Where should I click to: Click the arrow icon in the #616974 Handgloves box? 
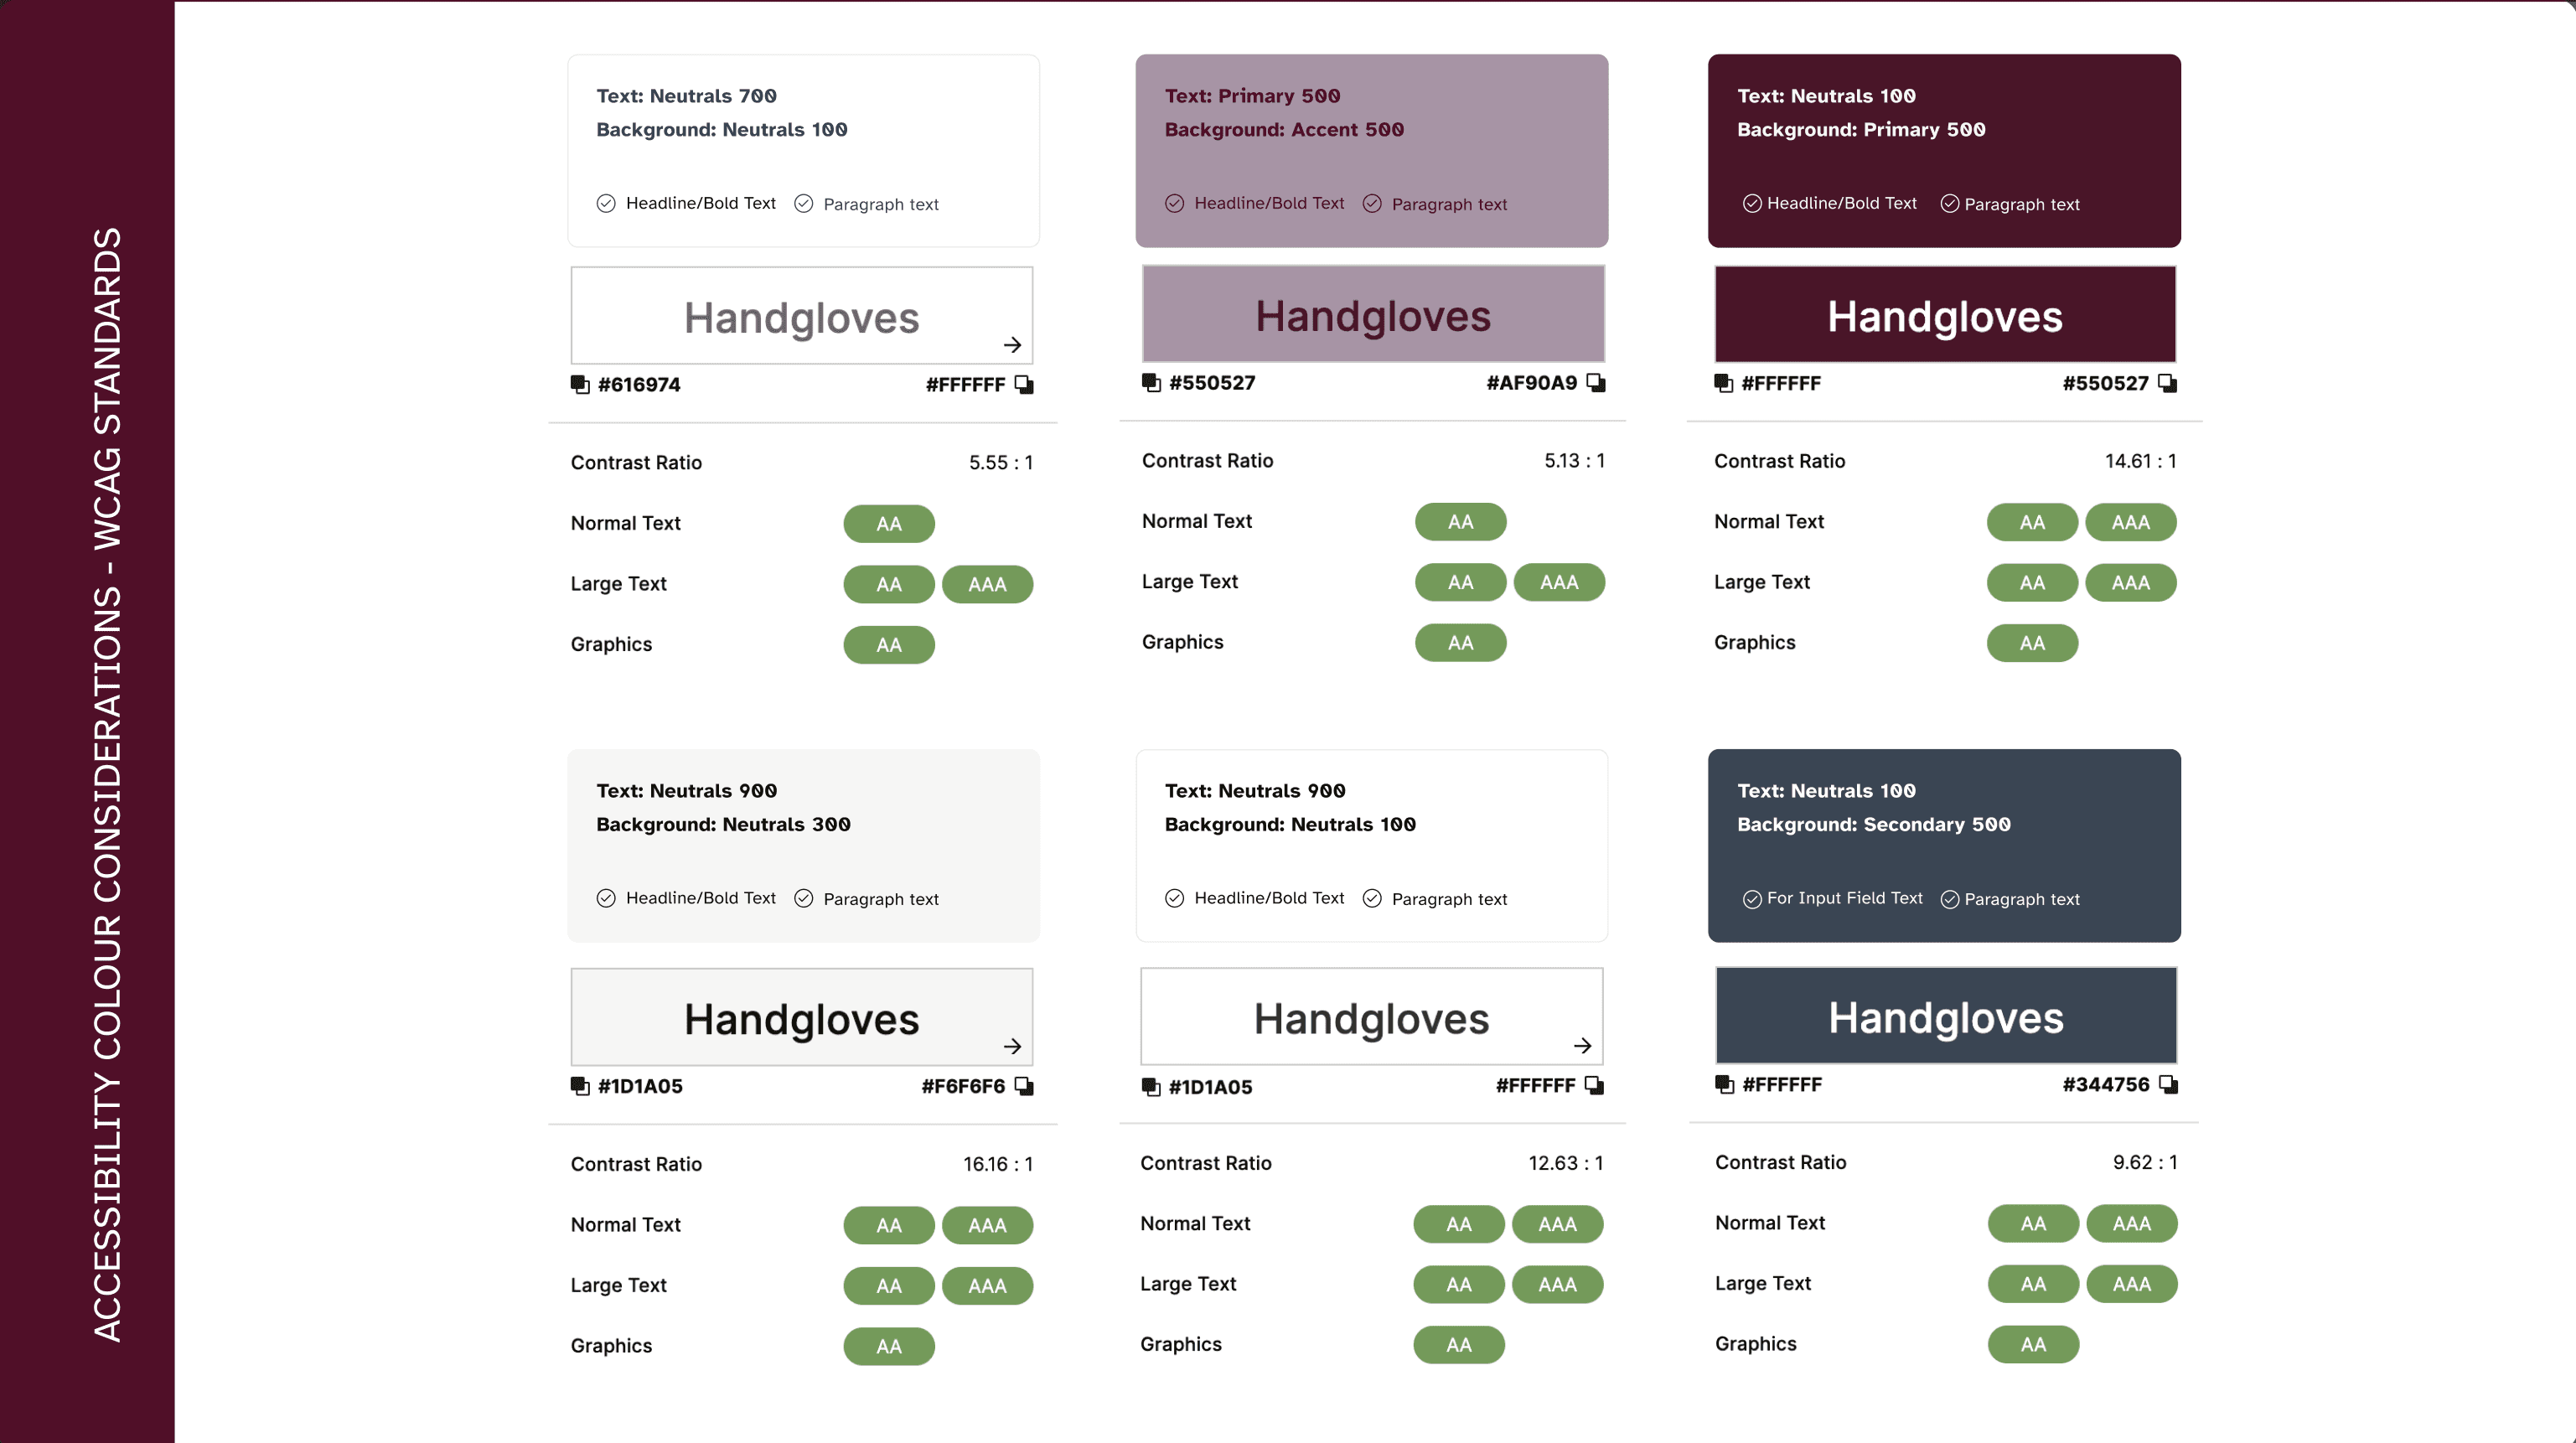pyautogui.click(x=1012, y=345)
